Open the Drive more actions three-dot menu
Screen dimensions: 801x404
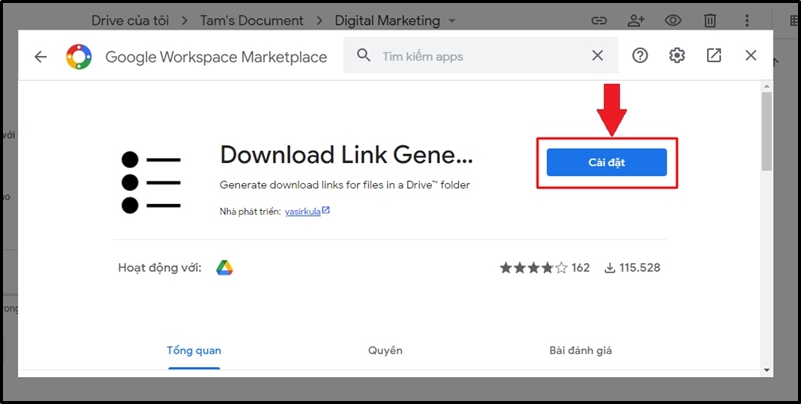[x=747, y=20]
